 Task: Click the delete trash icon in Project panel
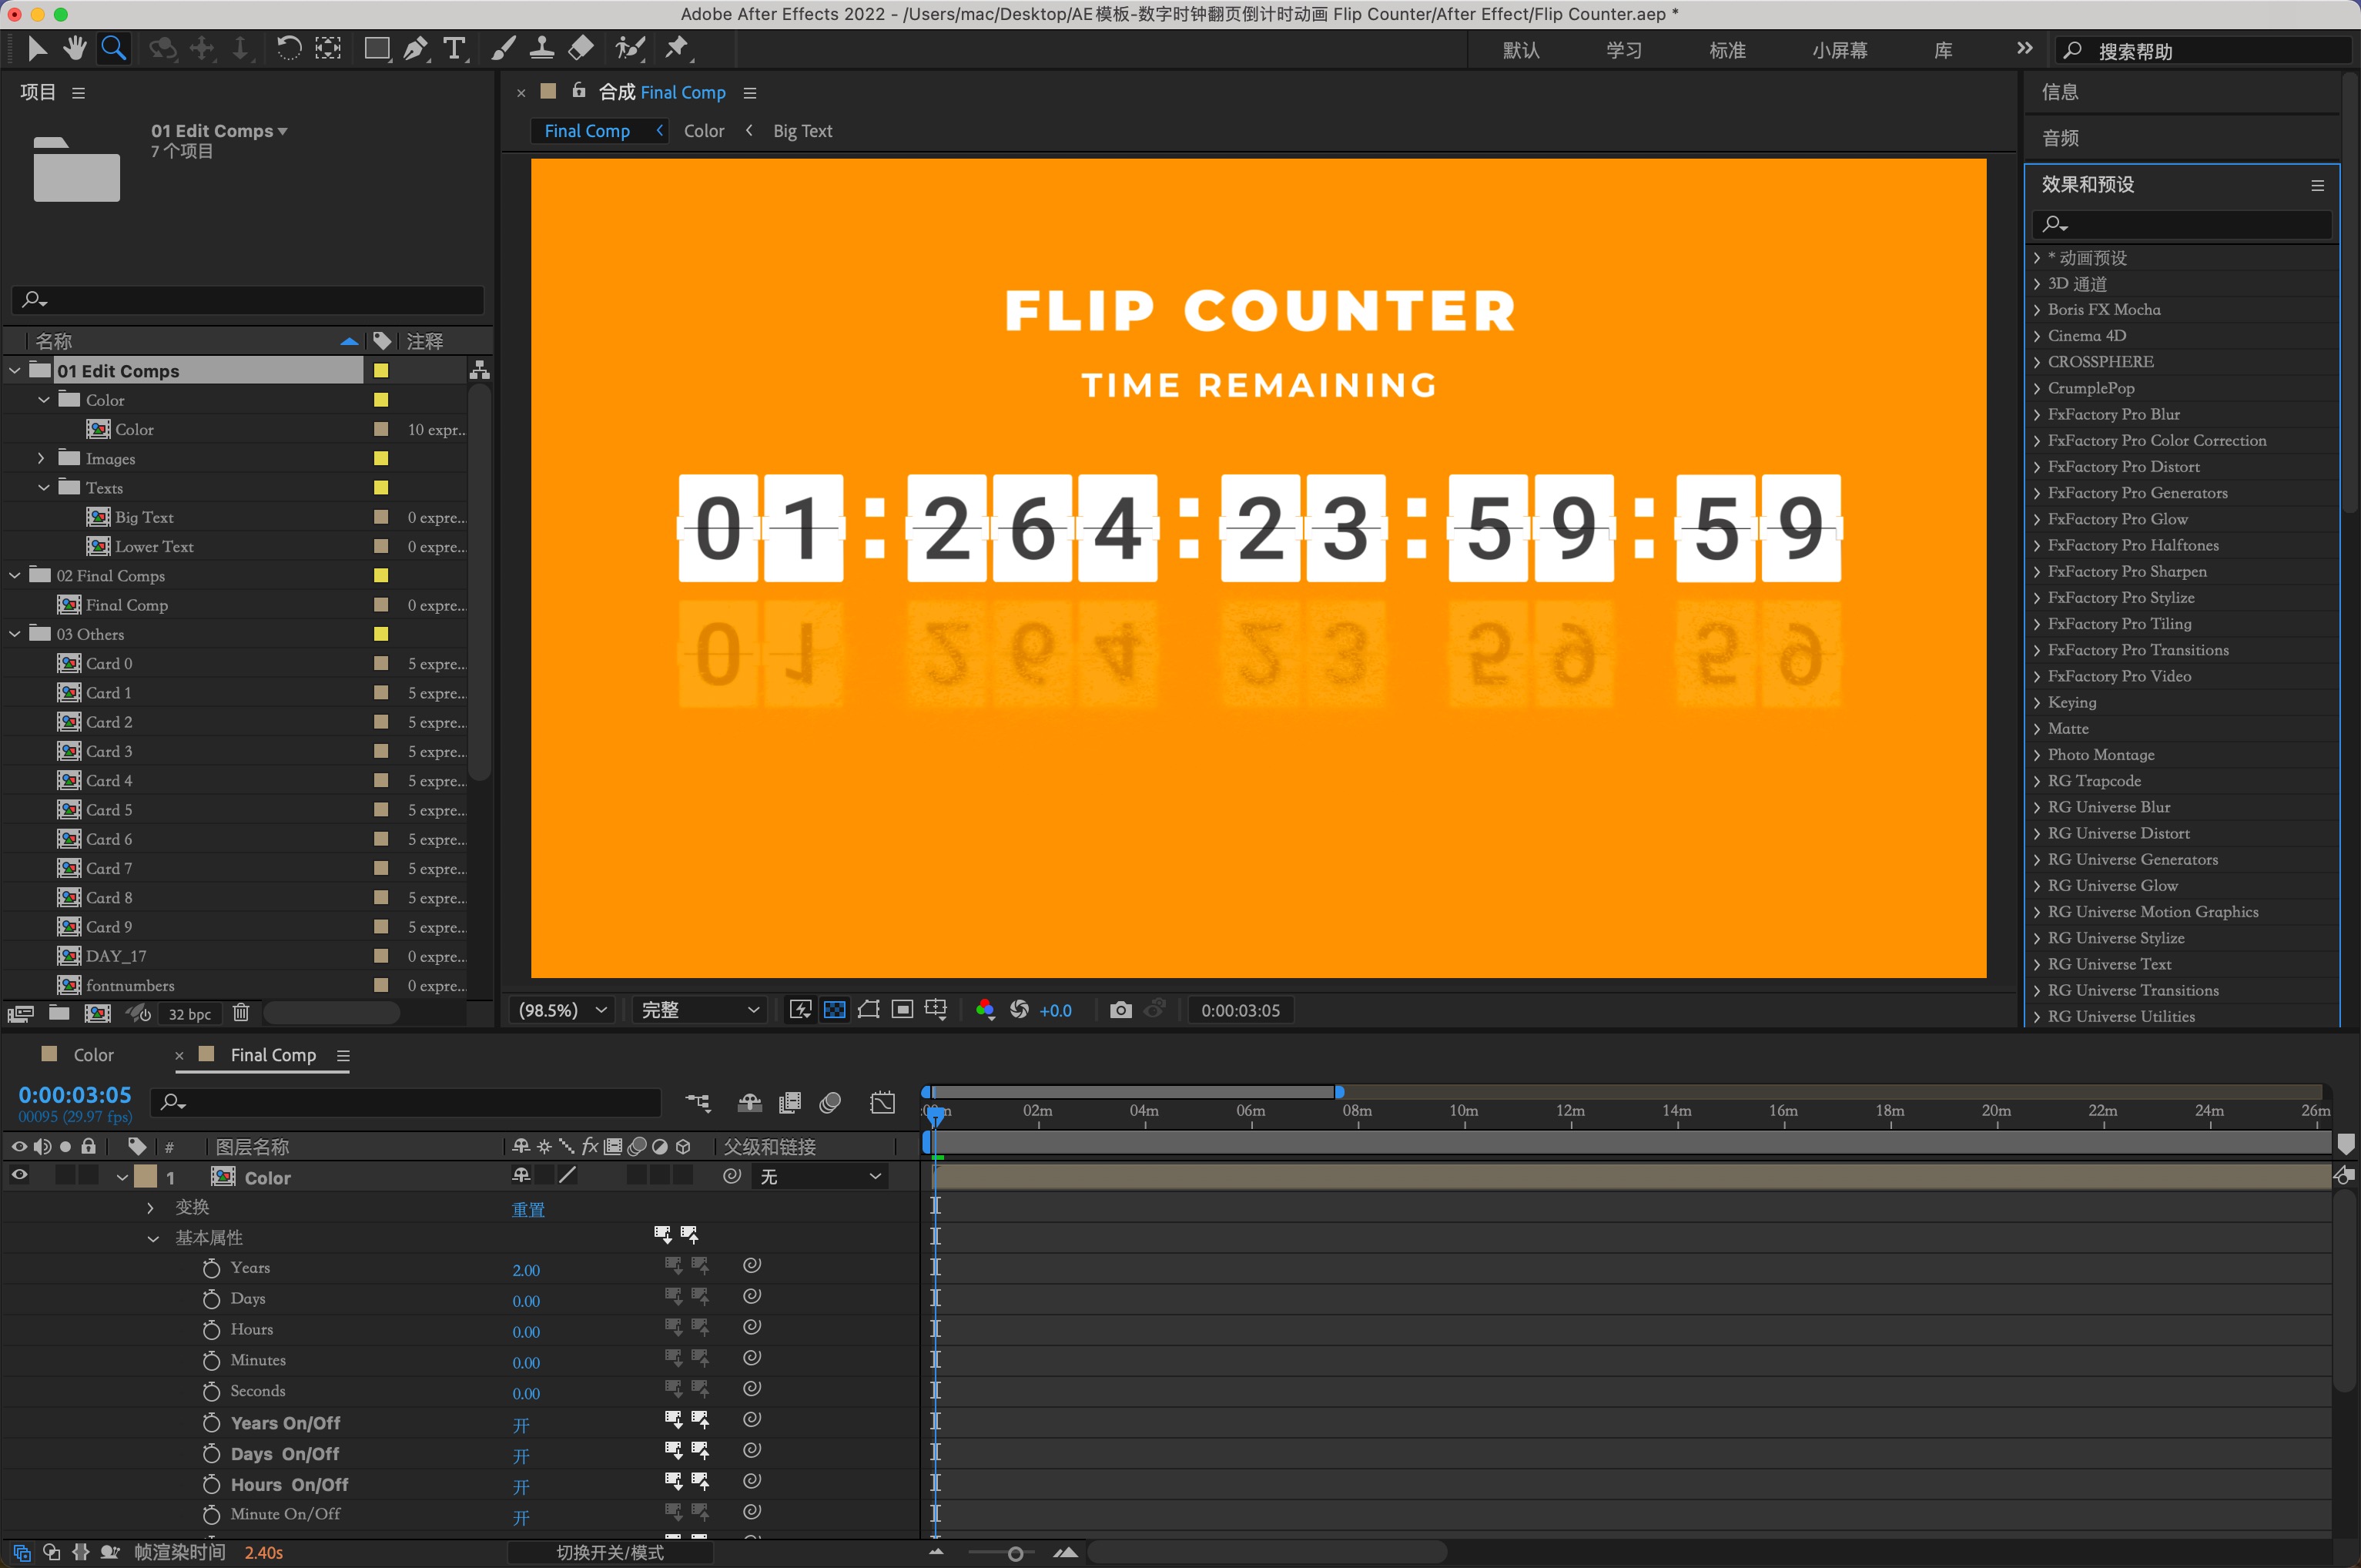[241, 1013]
